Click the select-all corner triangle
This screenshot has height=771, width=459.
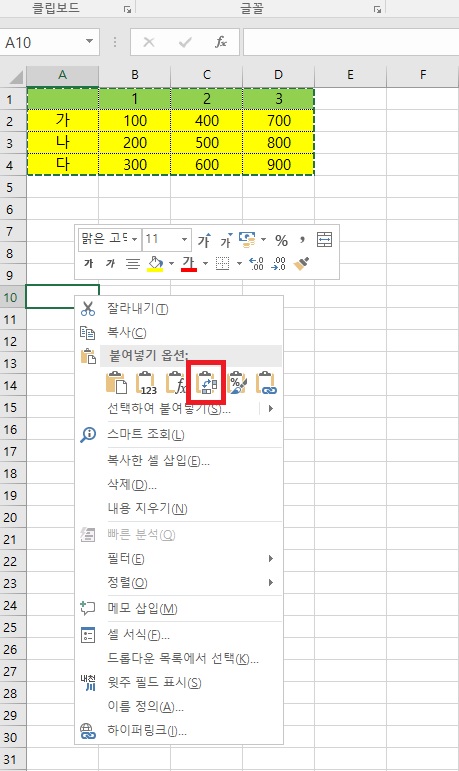pyautogui.click(x=15, y=76)
